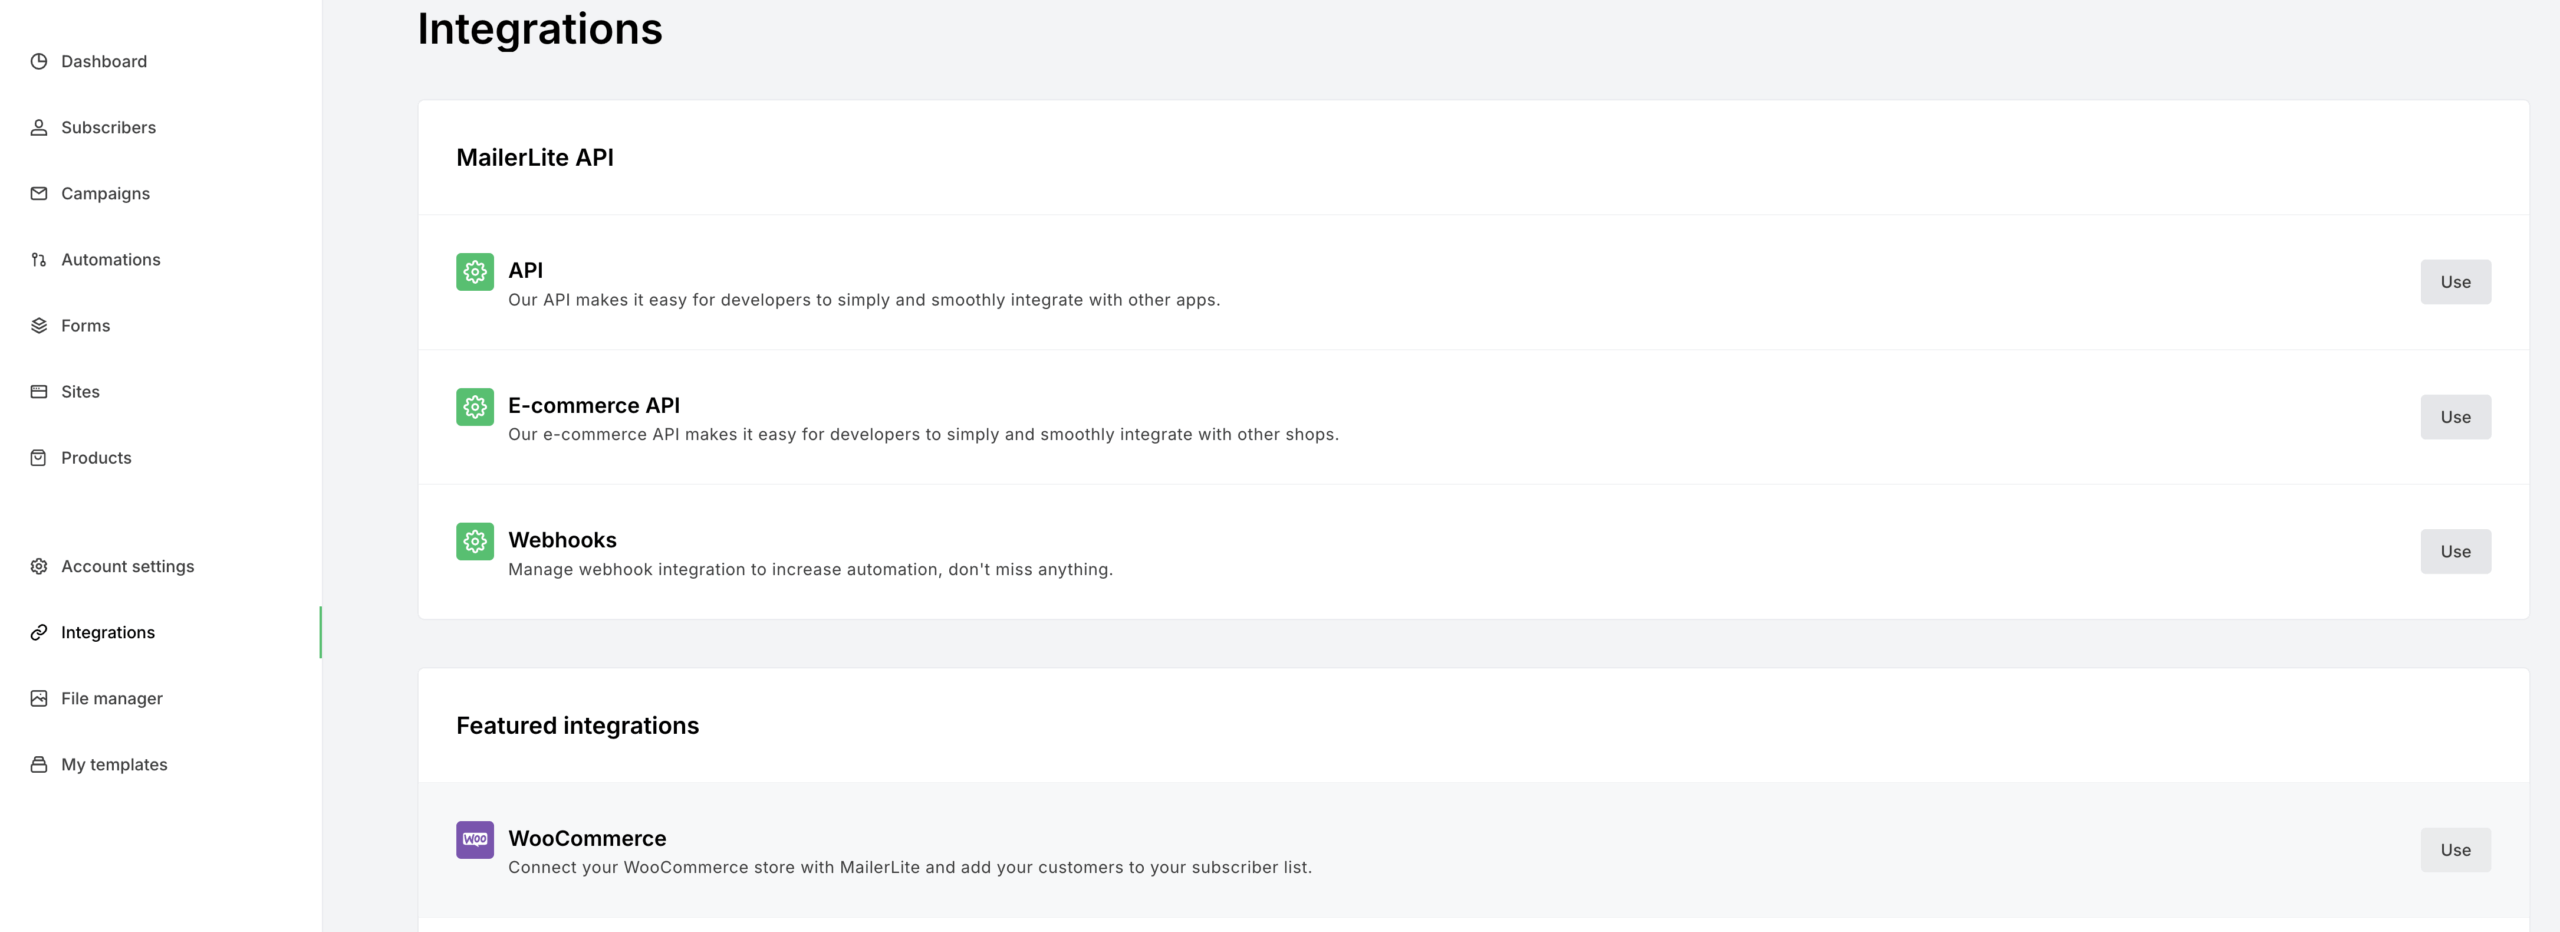
Task: Click the Campaigns envelope icon
Action: (x=39, y=193)
